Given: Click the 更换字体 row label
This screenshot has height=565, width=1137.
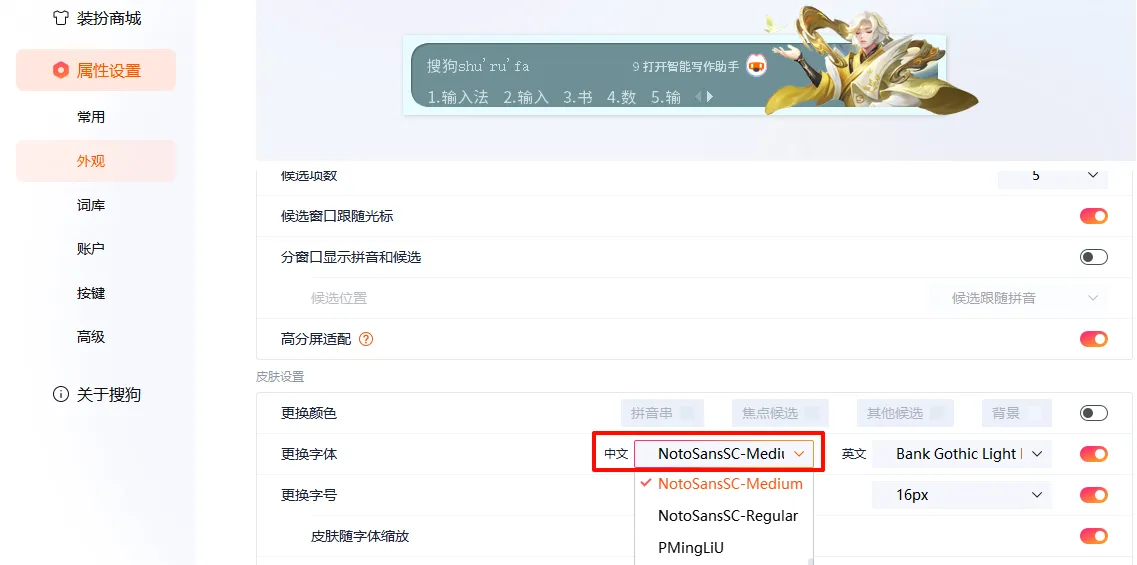Looking at the screenshot, I should (309, 454).
